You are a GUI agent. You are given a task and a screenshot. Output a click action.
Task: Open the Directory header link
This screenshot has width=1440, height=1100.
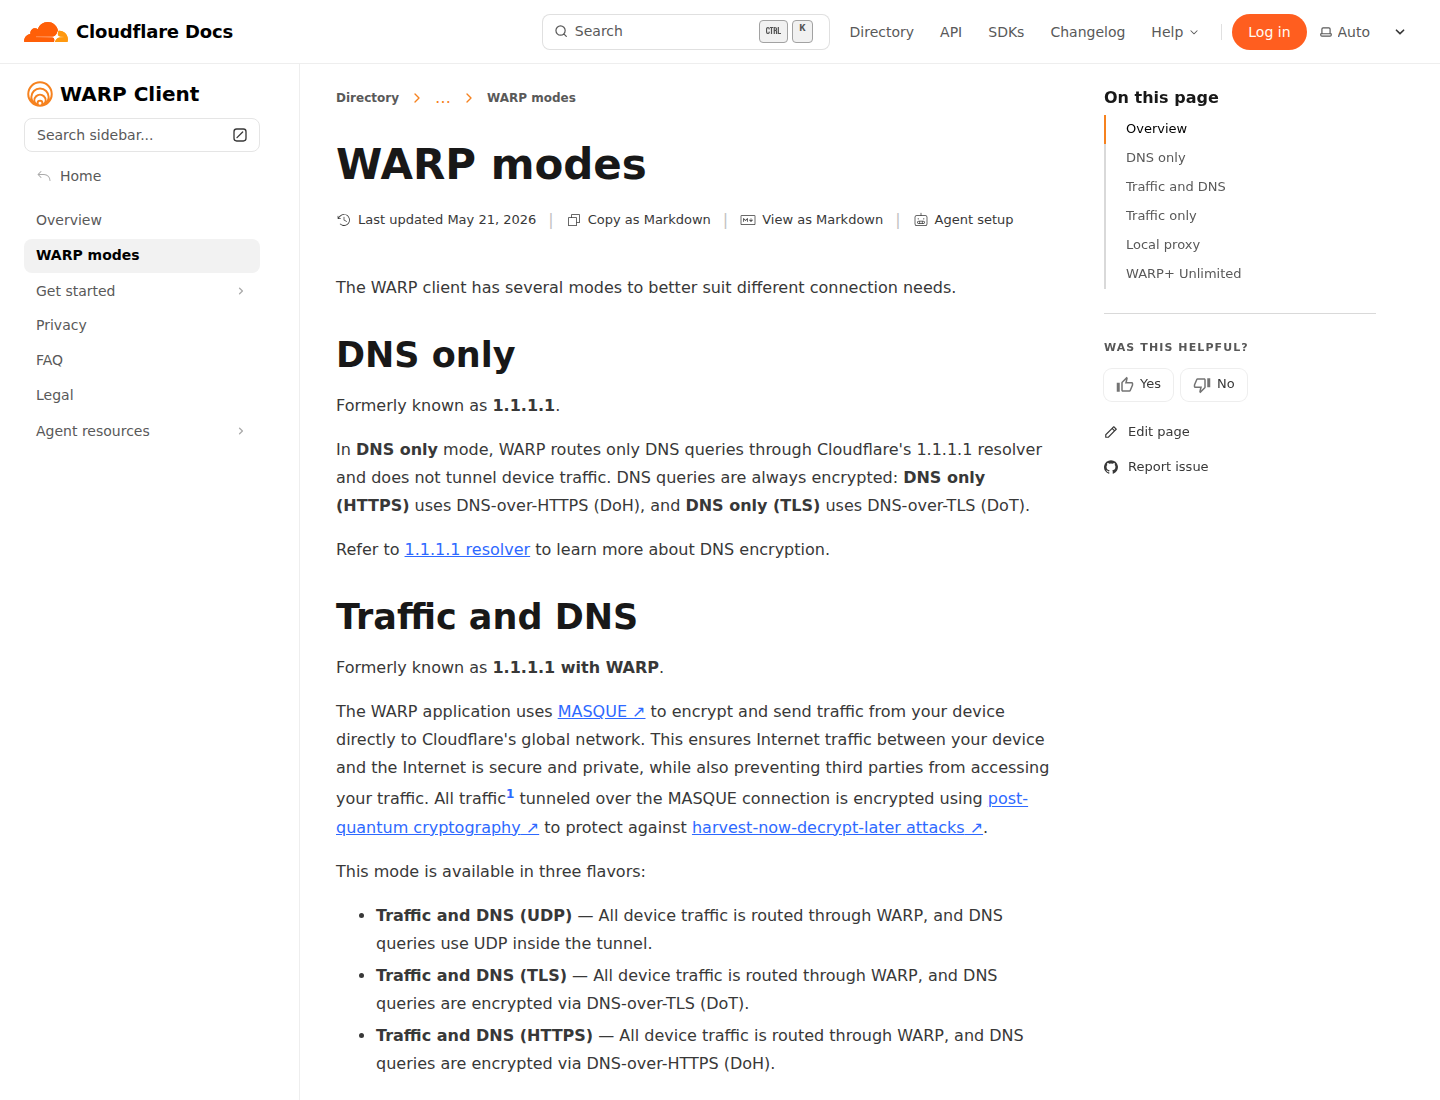[881, 32]
